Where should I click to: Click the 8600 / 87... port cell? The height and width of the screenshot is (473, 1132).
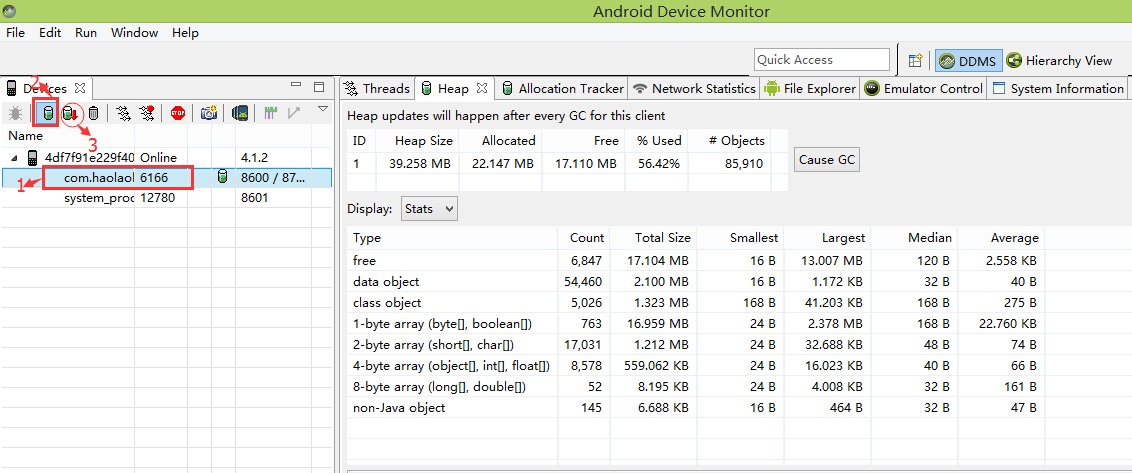tap(274, 178)
